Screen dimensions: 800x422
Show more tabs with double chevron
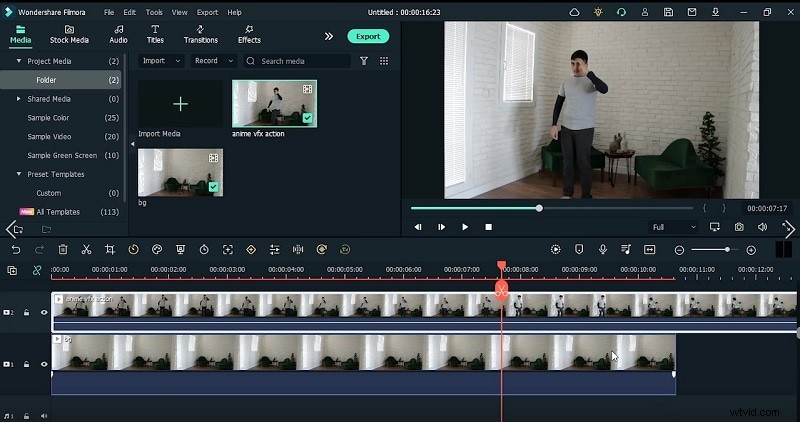coord(329,36)
